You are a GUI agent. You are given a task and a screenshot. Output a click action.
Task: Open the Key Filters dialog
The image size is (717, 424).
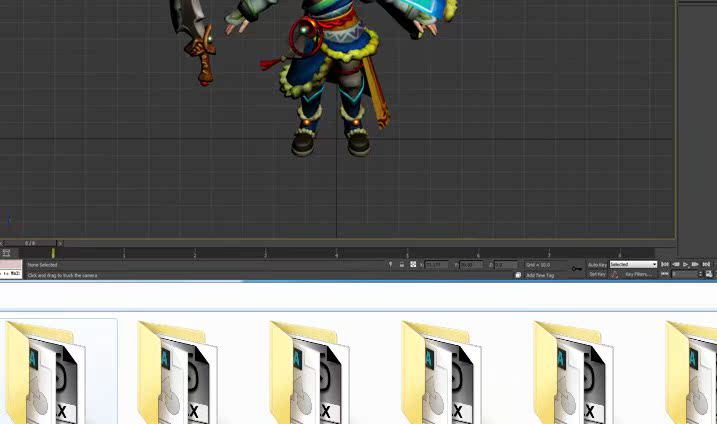[638, 274]
